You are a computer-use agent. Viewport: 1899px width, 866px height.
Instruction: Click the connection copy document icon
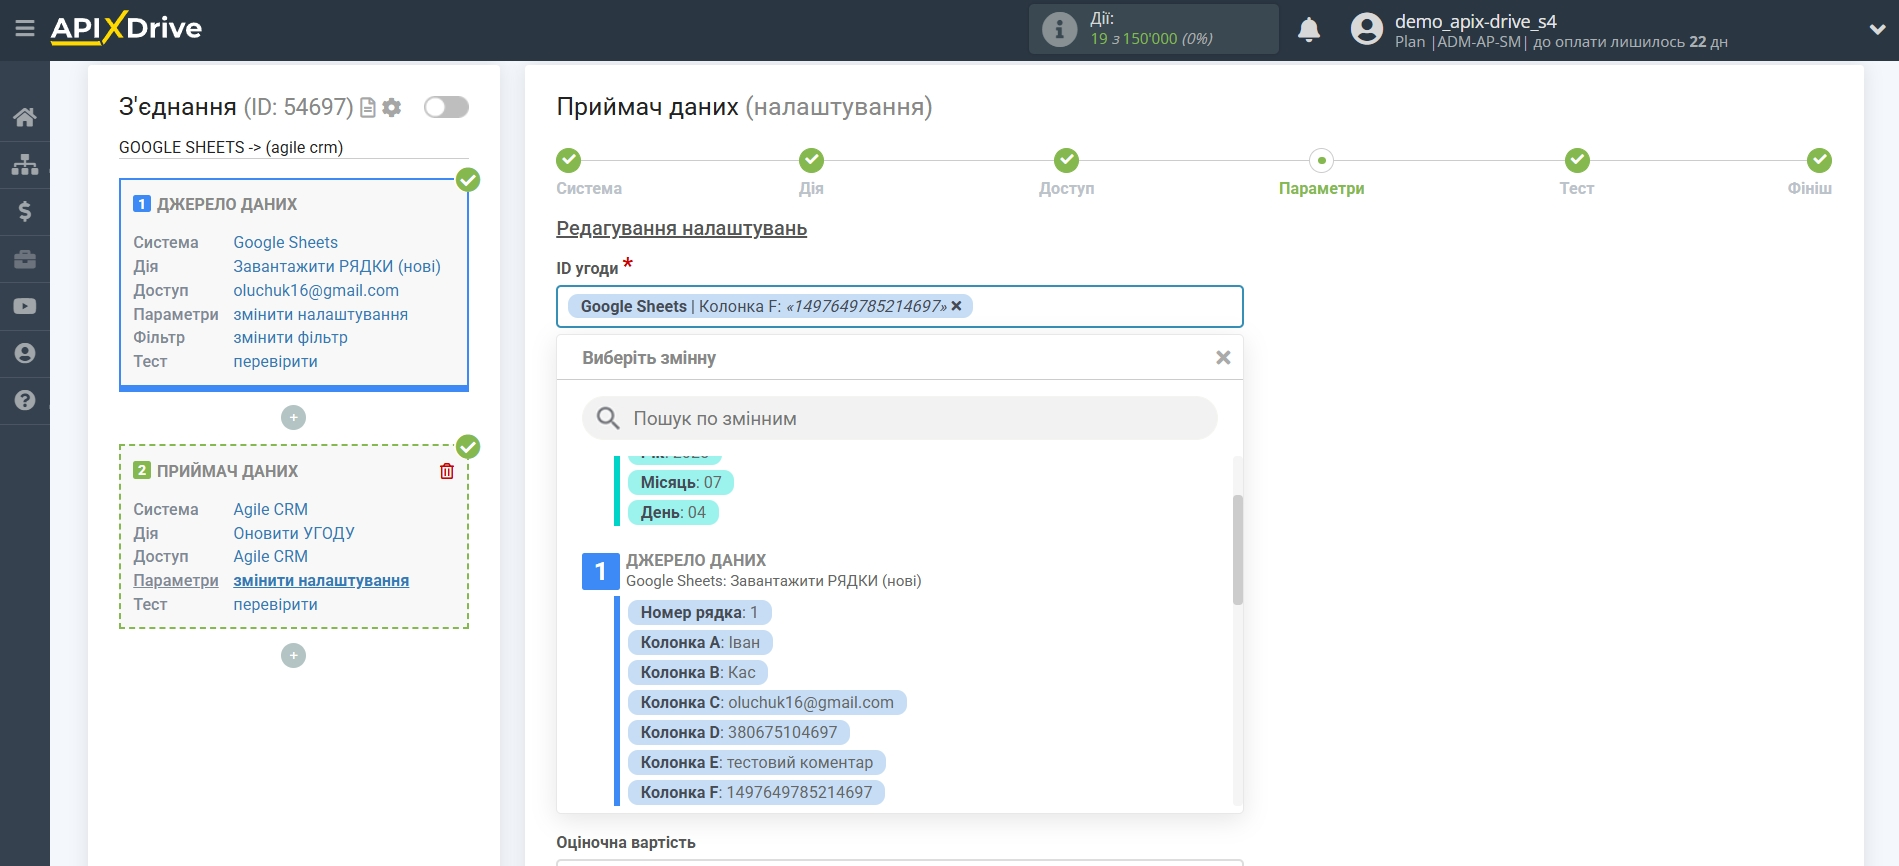pos(368,107)
